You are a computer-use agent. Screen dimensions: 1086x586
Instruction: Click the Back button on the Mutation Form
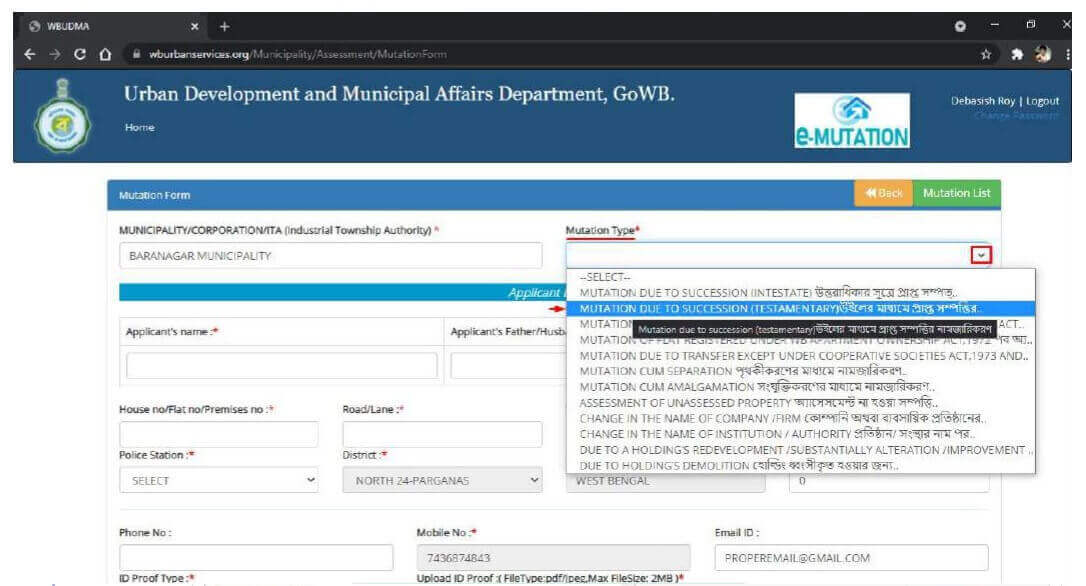tap(884, 195)
